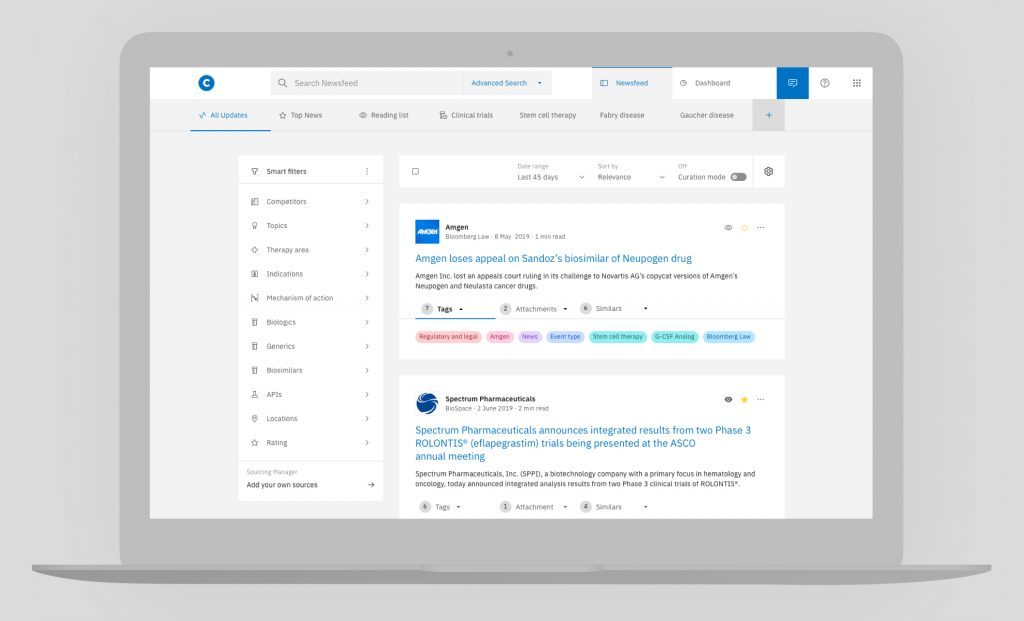The width and height of the screenshot is (1024, 621).
Task: Click the Bloomberg Law tag
Action: click(729, 337)
